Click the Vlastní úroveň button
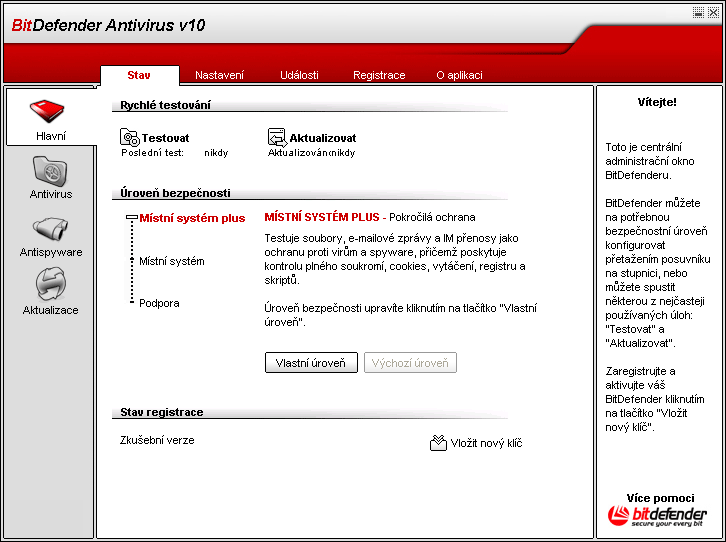 (311, 362)
